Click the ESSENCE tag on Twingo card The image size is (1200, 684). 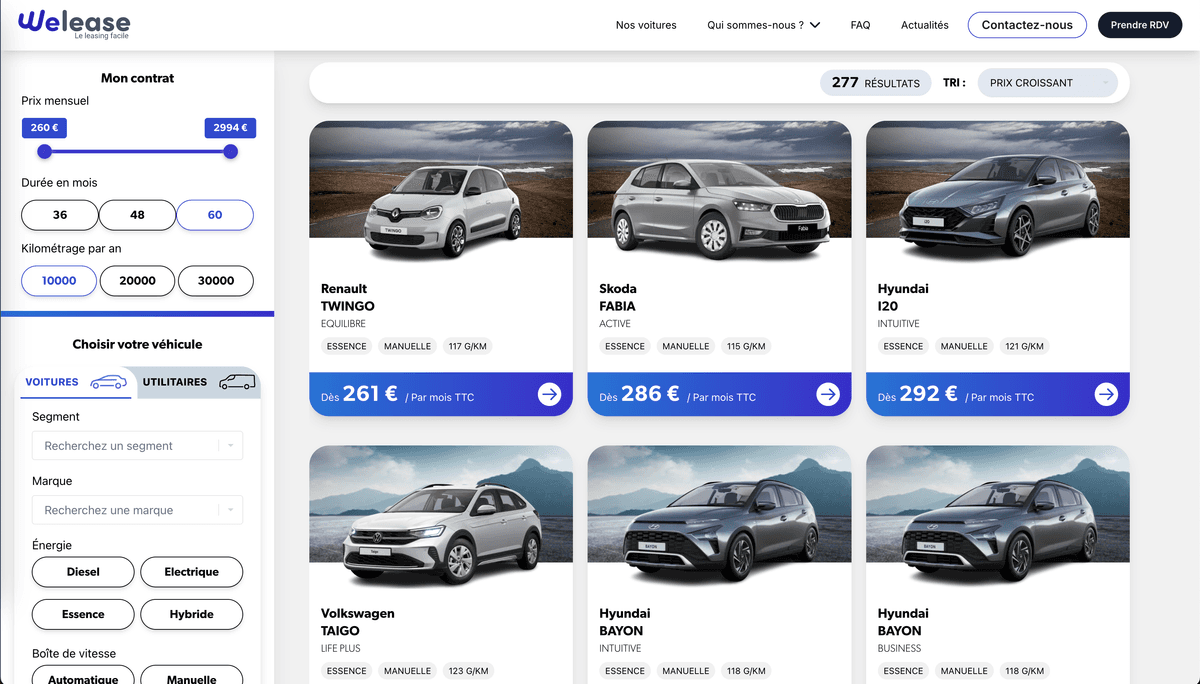347,346
